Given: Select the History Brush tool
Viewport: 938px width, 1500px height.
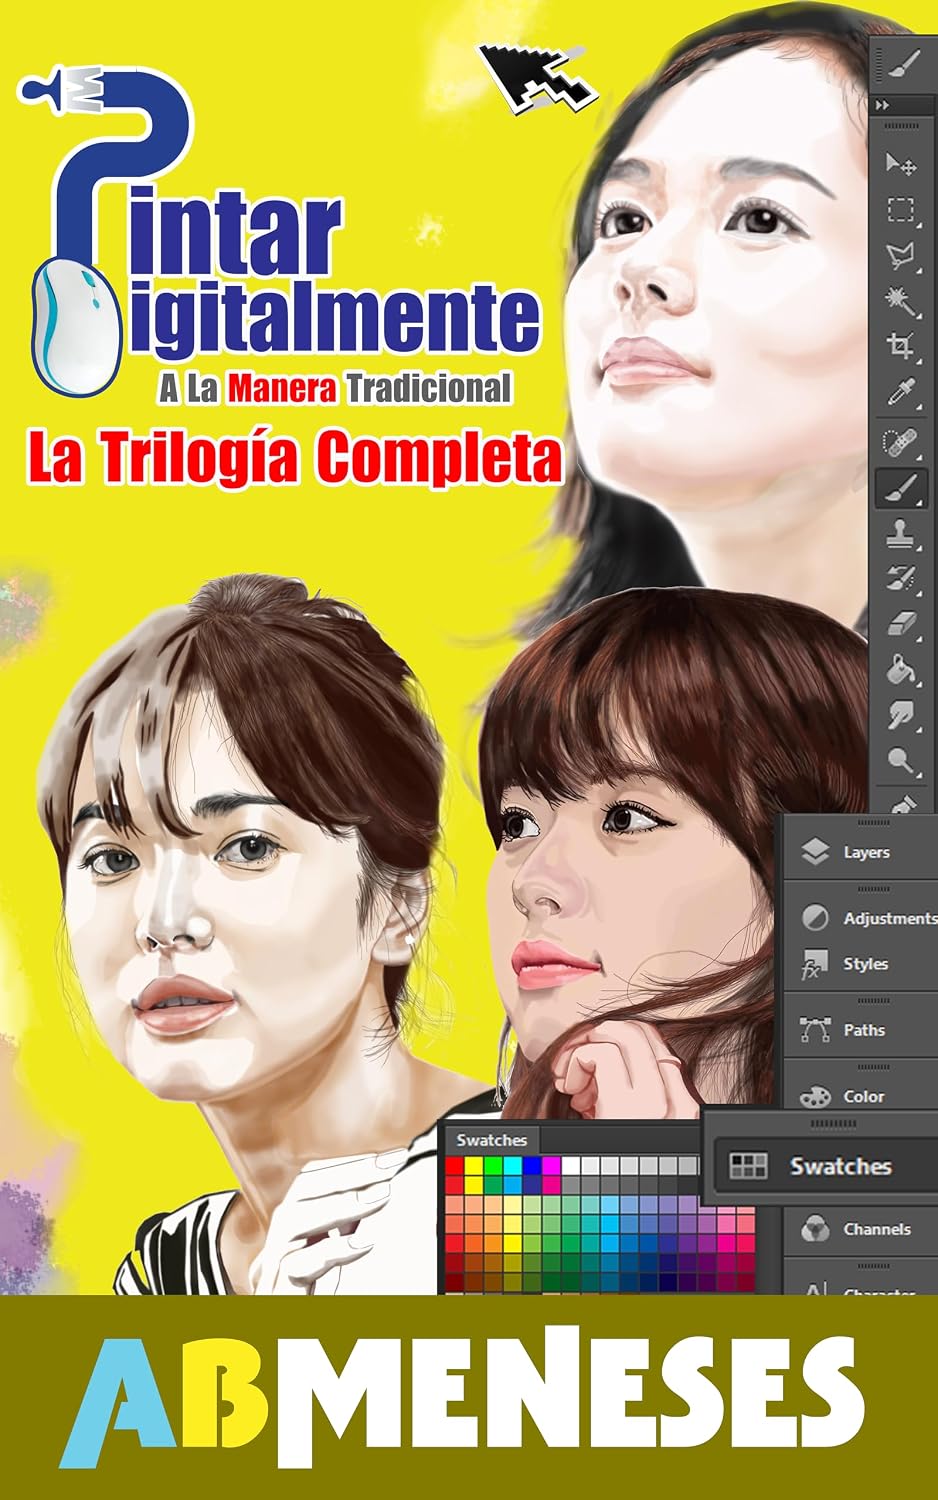Looking at the screenshot, I should [x=901, y=579].
